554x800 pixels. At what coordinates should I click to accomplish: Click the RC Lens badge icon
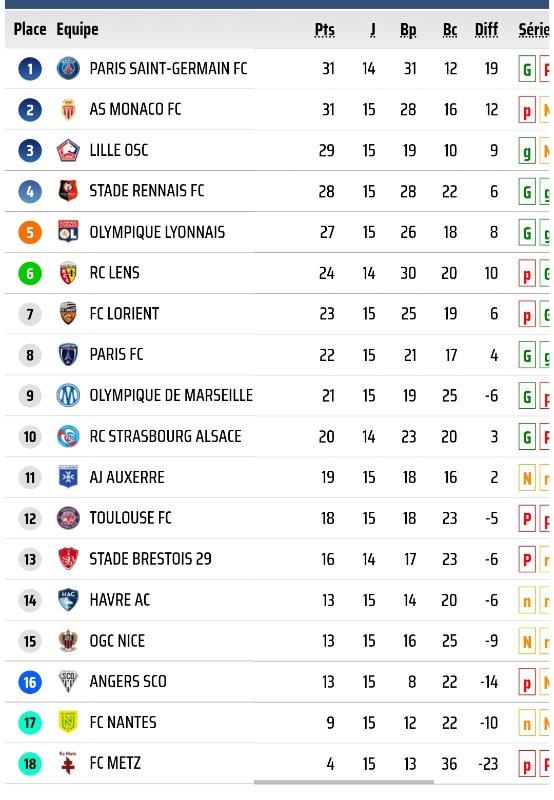click(x=68, y=272)
